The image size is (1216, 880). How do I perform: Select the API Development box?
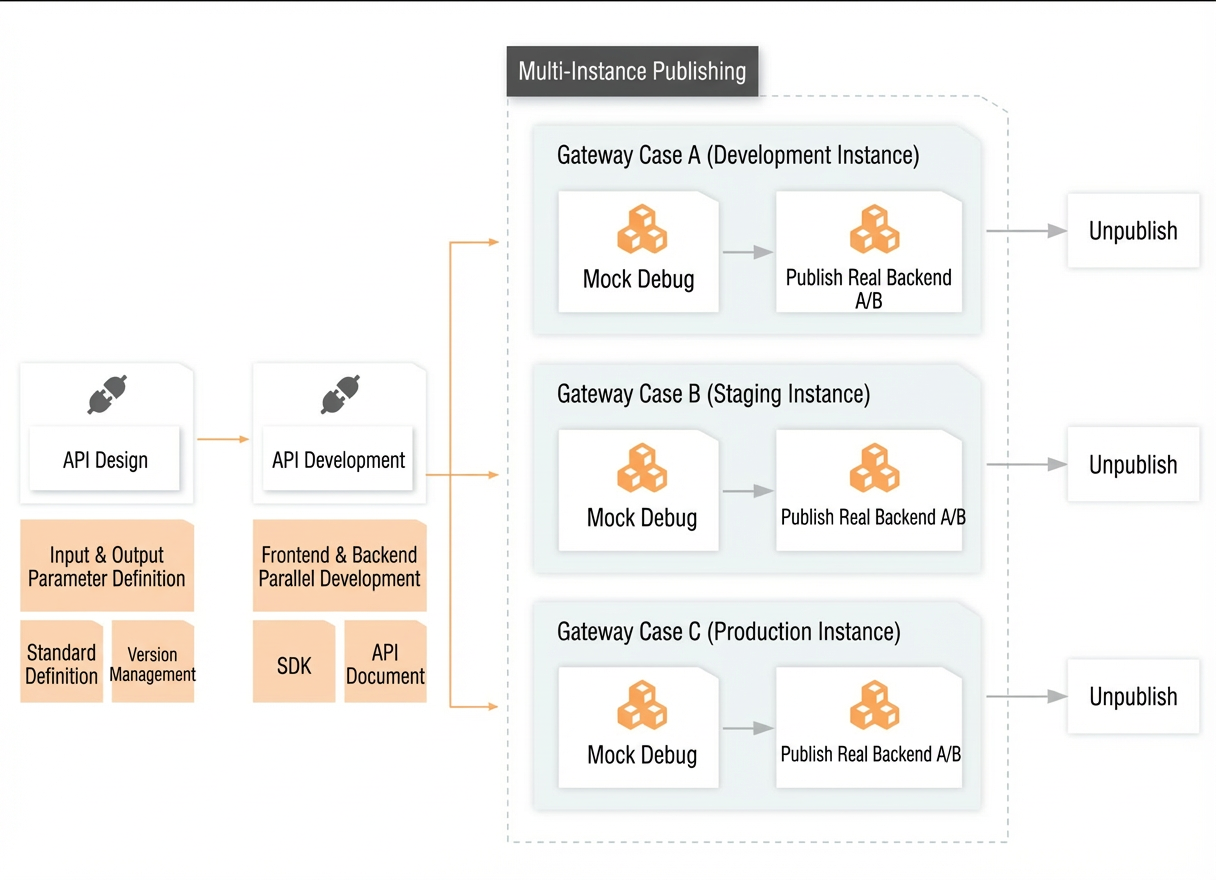pos(338,459)
